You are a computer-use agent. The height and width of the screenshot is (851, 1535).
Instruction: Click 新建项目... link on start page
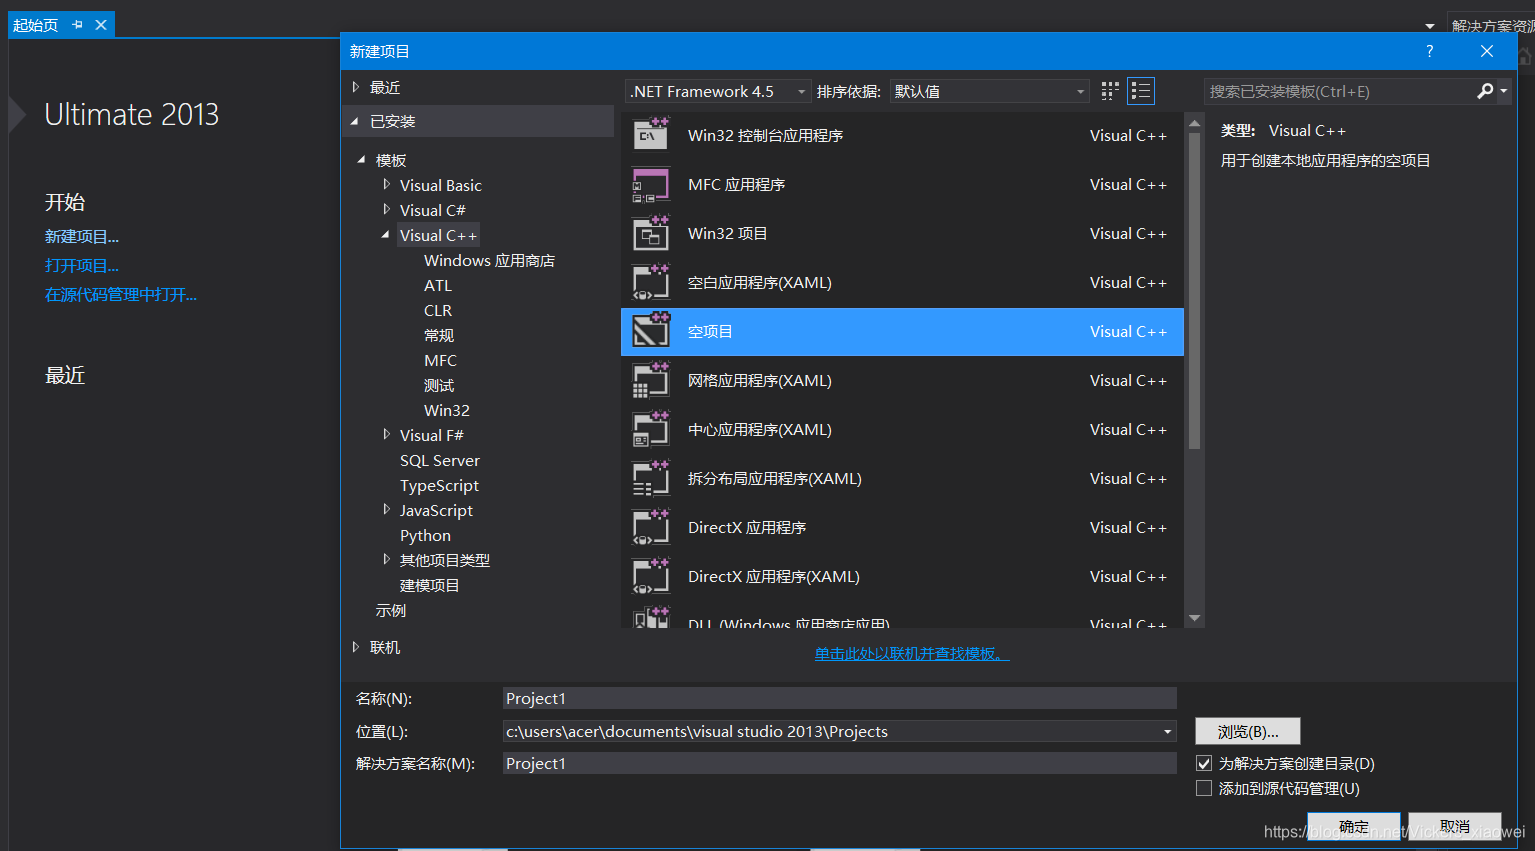[82, 236]
